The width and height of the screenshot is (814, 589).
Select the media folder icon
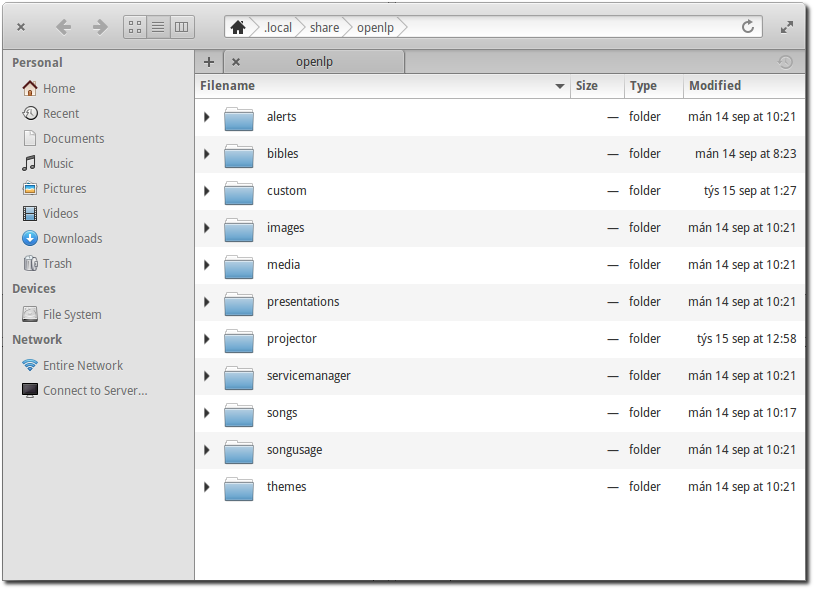[x=239, y=266]
